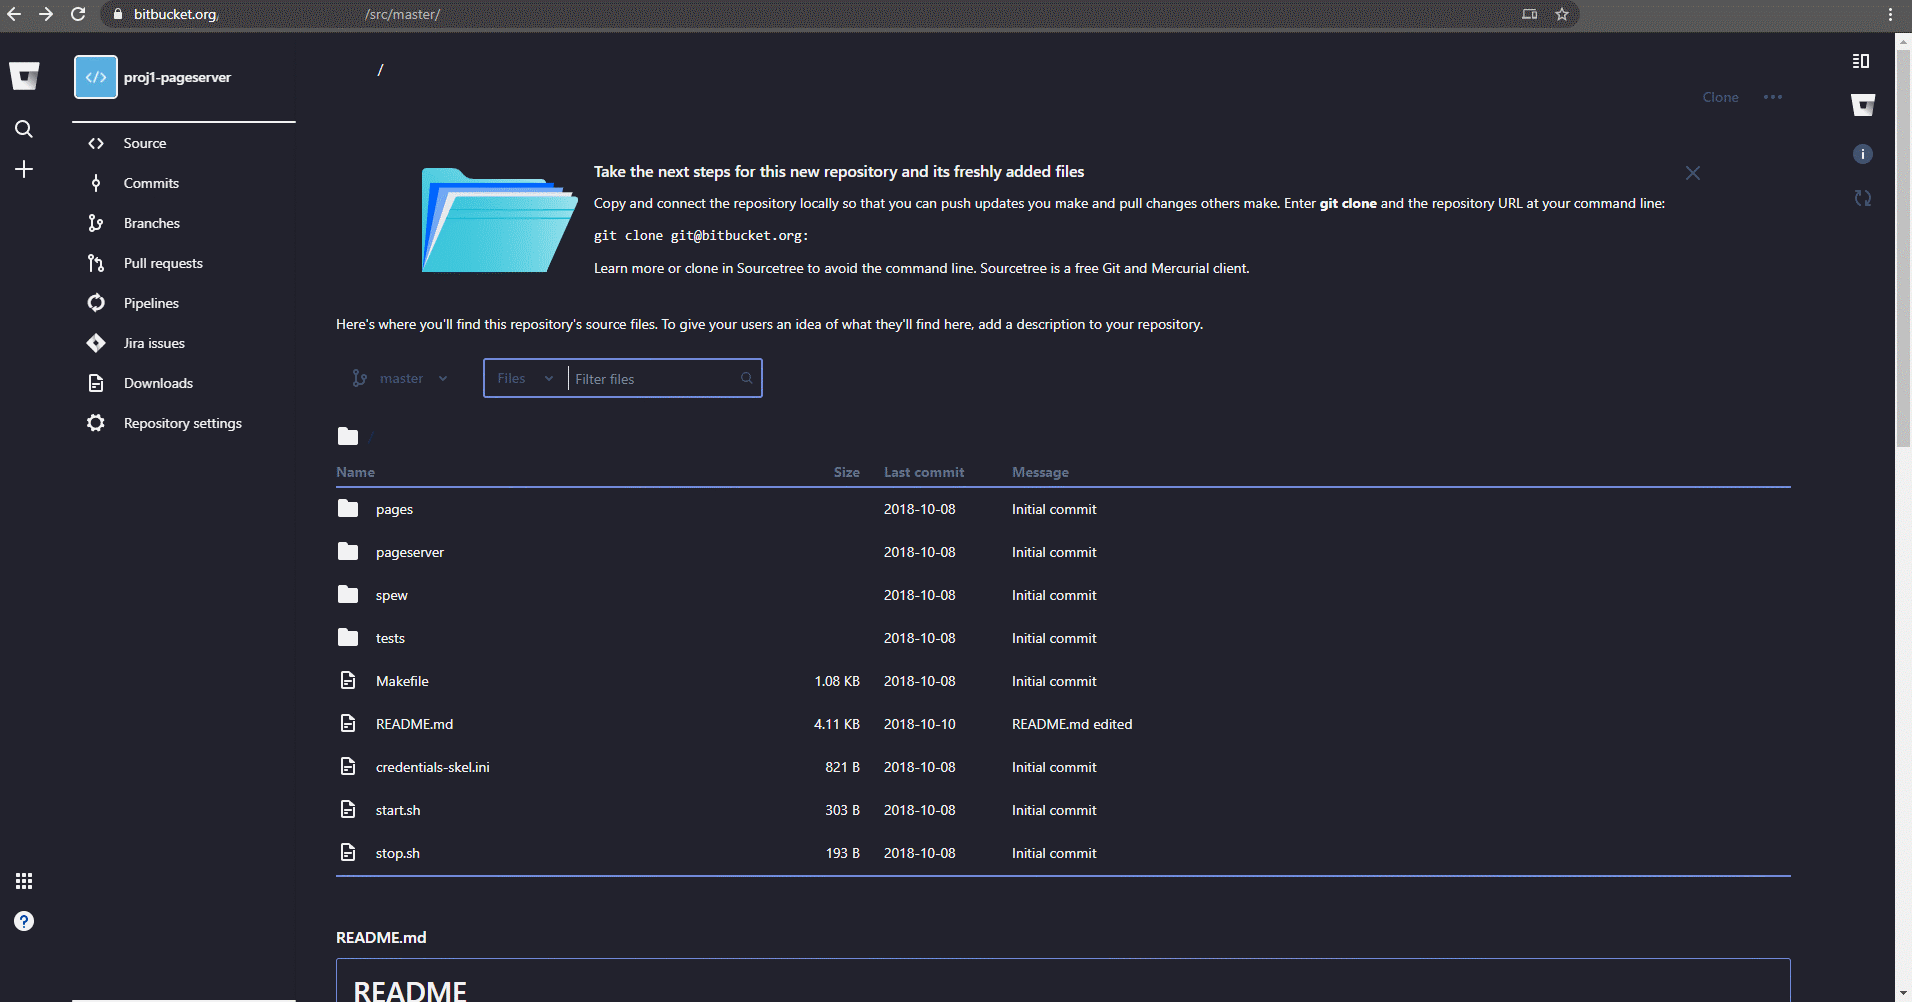Click the Pipelines icon
The image size is (1912, 1002).
point(96,302)
